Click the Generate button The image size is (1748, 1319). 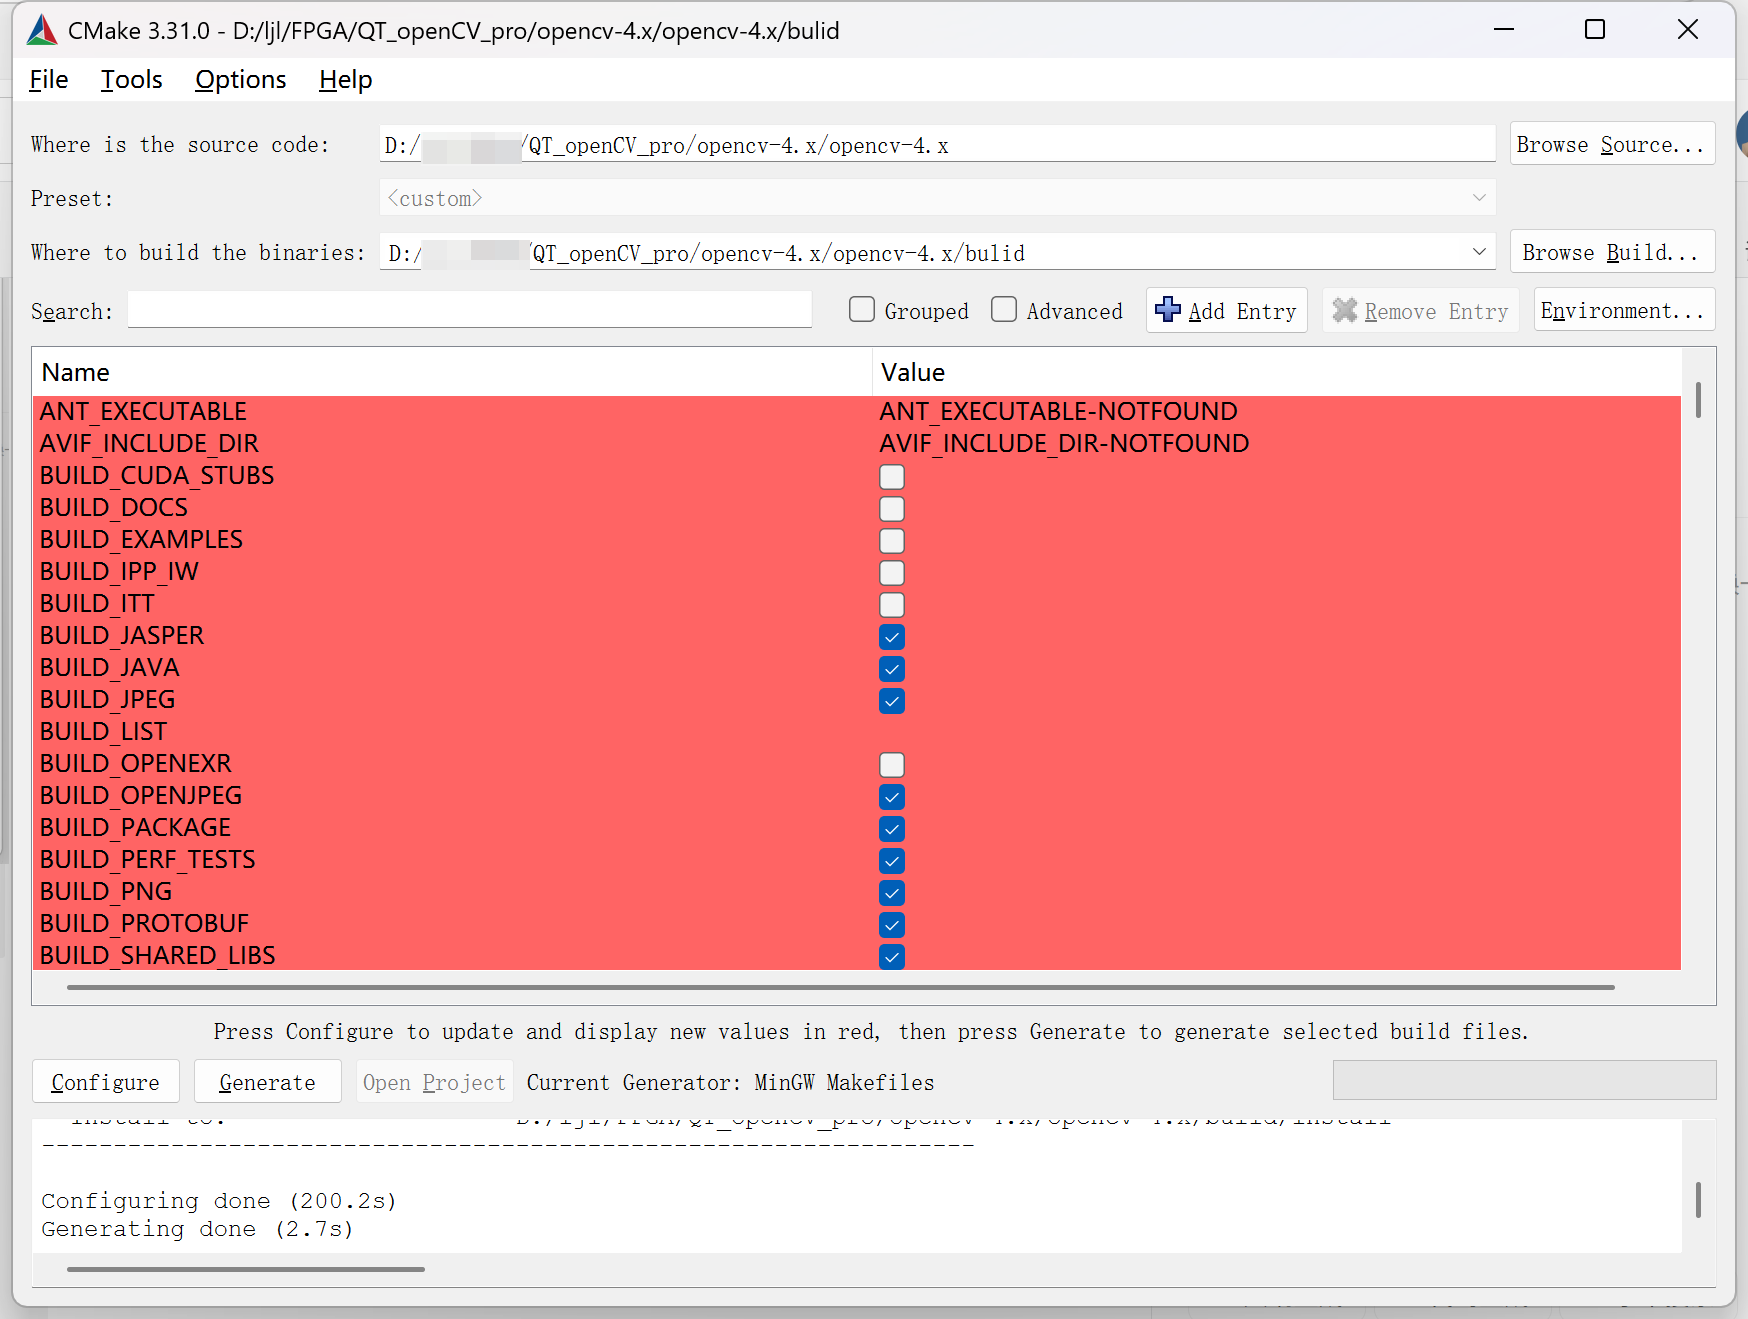pos(267,1082)
